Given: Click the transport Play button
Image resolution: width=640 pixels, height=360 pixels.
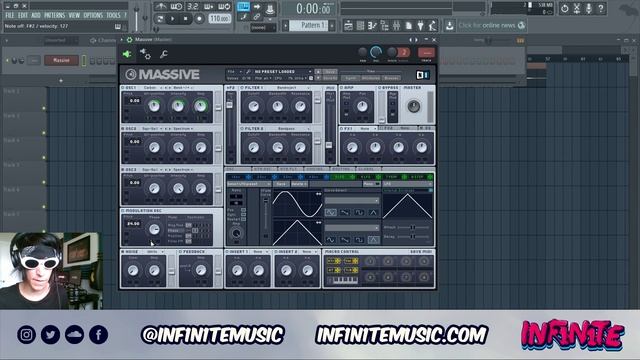Looking at the screenshot, I should click(173, 19).
